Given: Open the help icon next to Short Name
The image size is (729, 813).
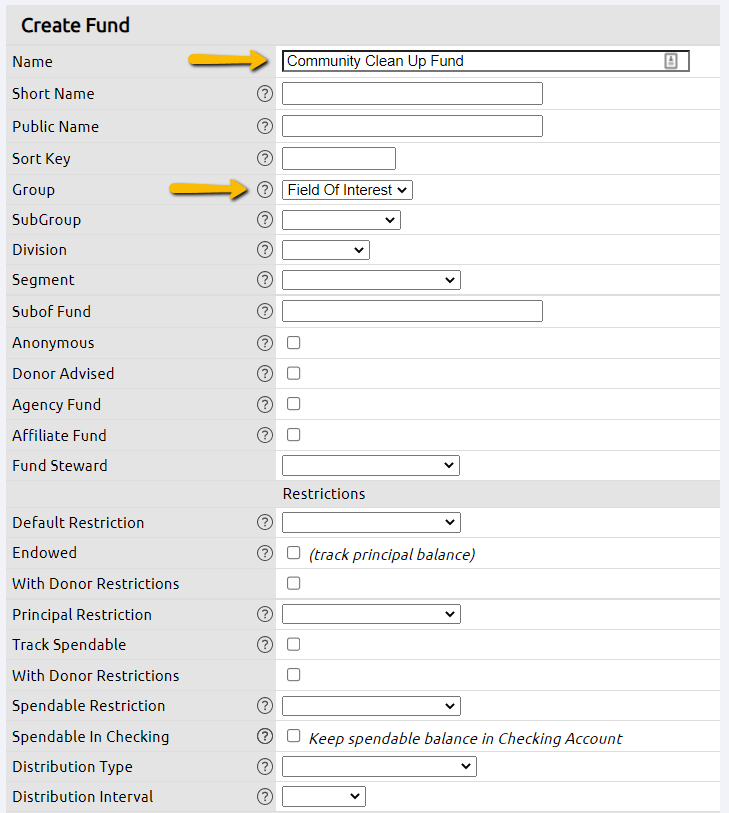Looking at the screenshot, I should (264, 93).
